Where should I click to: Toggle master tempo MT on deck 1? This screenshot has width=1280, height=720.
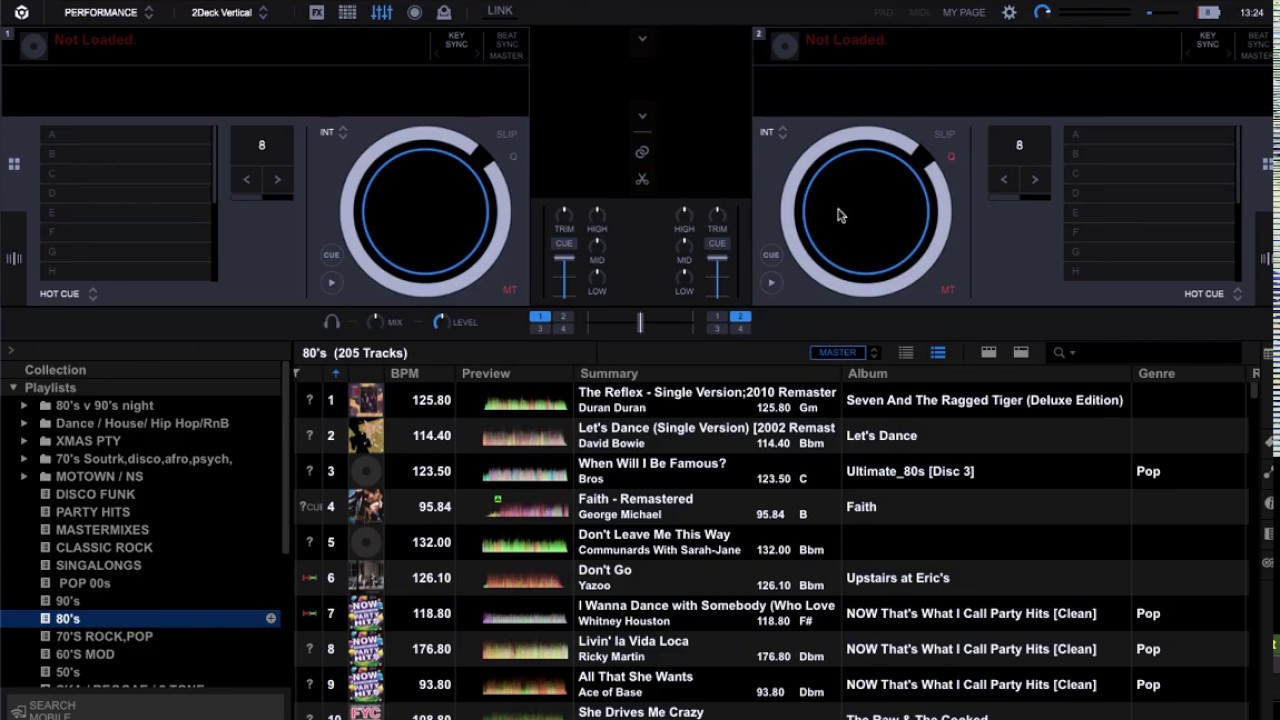510,290
